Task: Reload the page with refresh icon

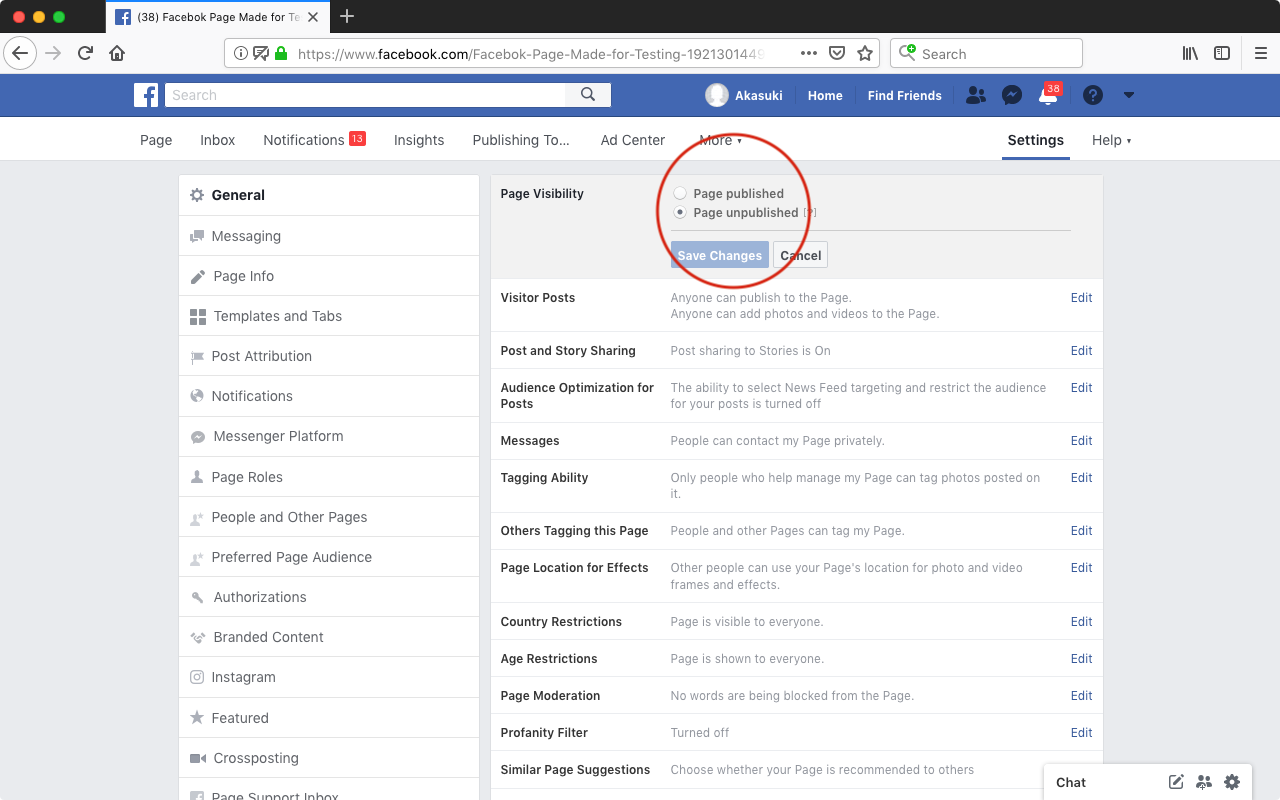Action: pos(86,53)
